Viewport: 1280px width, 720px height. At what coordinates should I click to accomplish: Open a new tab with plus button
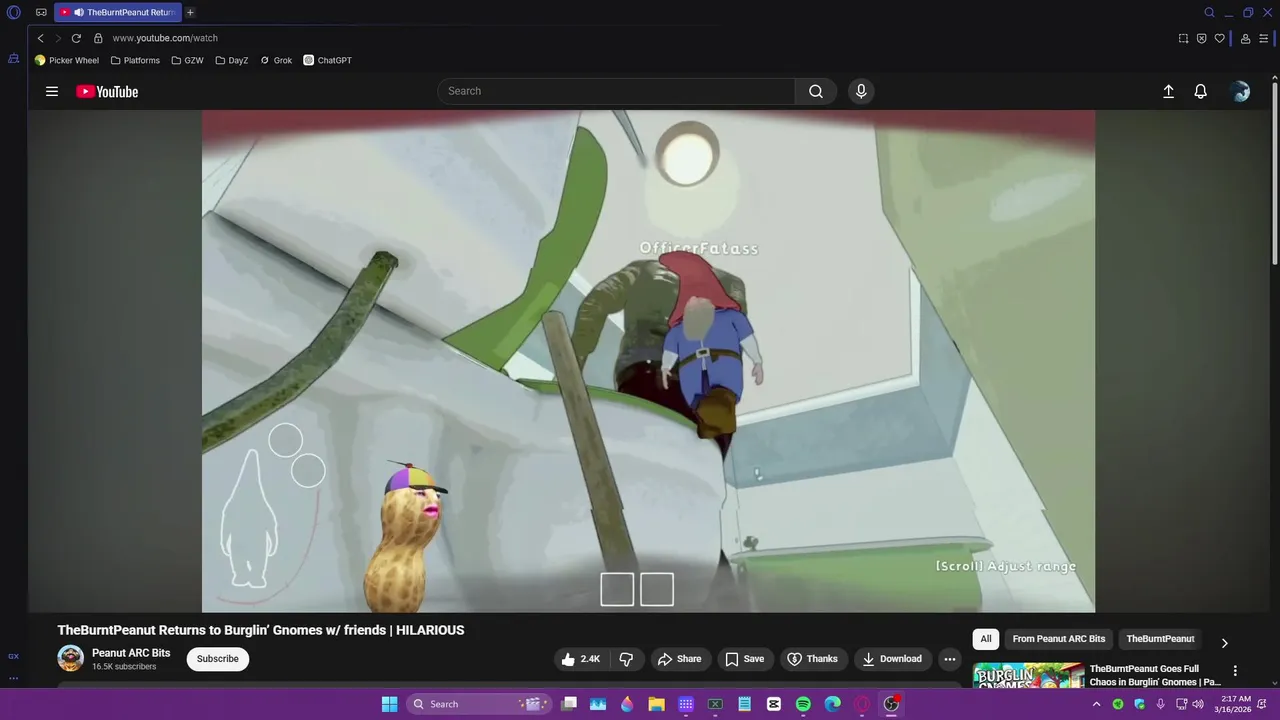[190, 13]
